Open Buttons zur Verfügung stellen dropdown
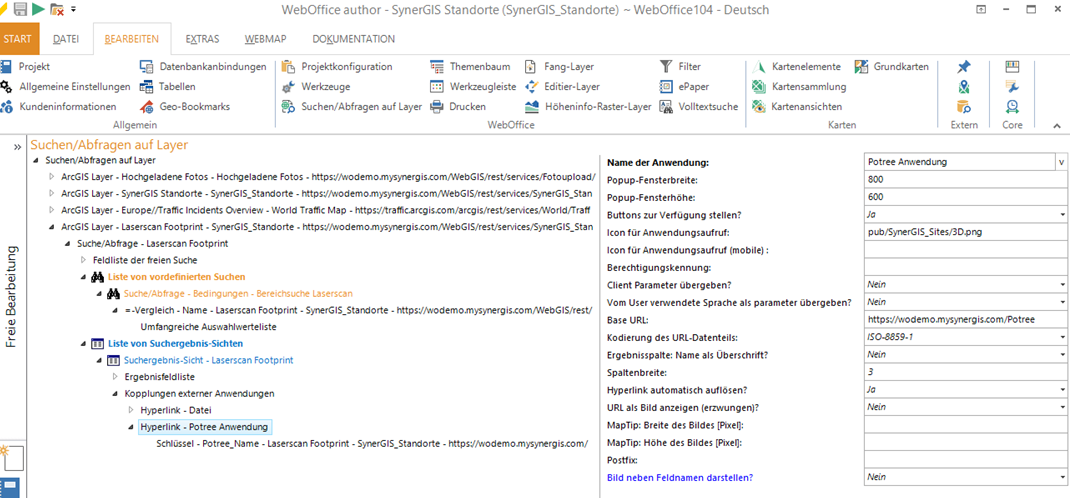 coord(1063,215)
